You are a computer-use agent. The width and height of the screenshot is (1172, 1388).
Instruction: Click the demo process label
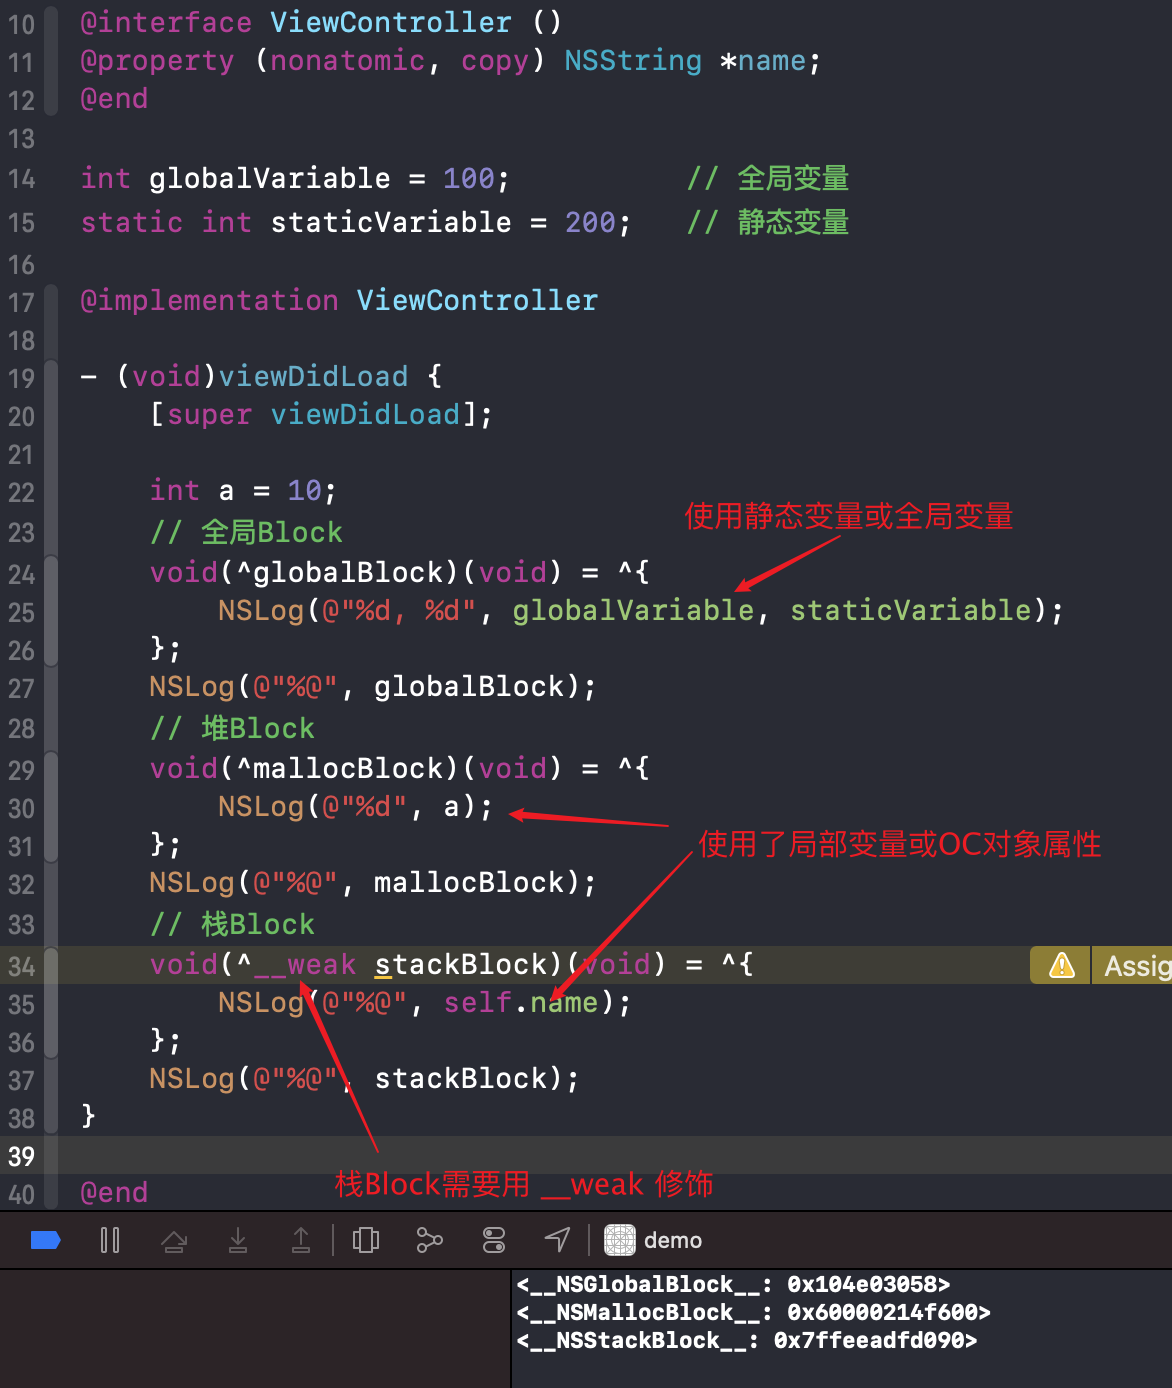click(x=673, y=1241)
